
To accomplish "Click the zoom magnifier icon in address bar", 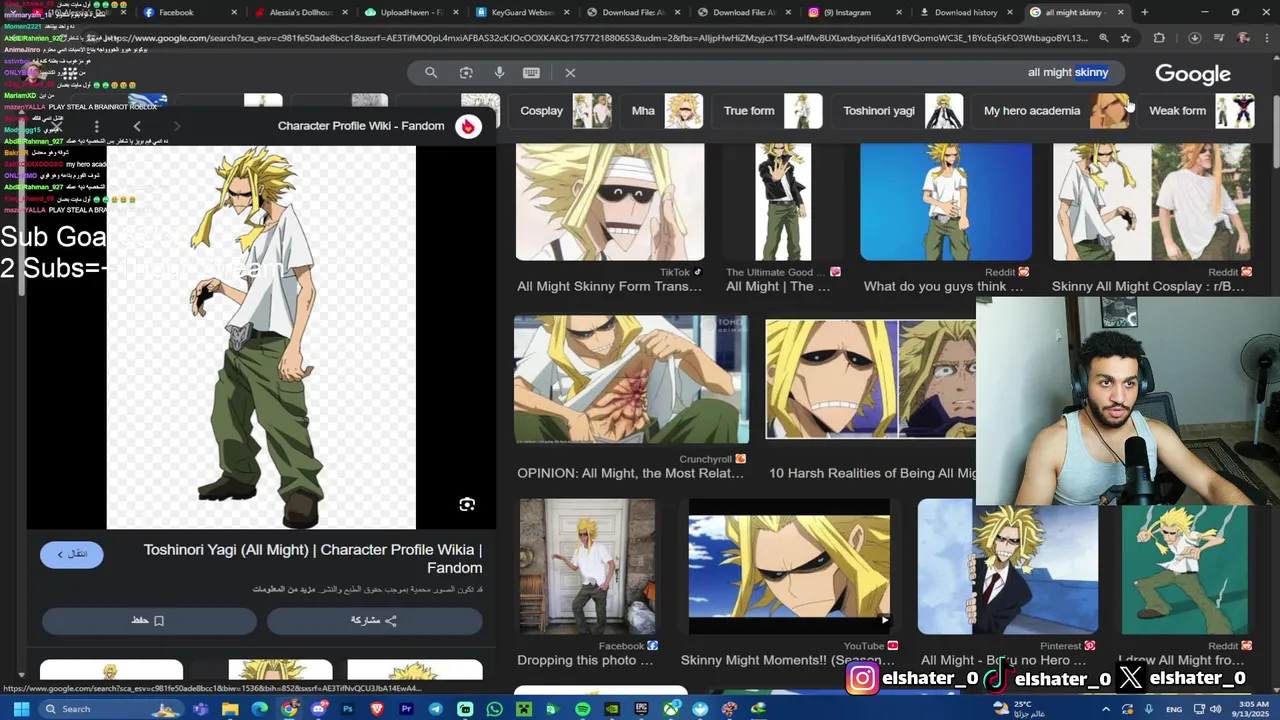I will (1103, 38).
